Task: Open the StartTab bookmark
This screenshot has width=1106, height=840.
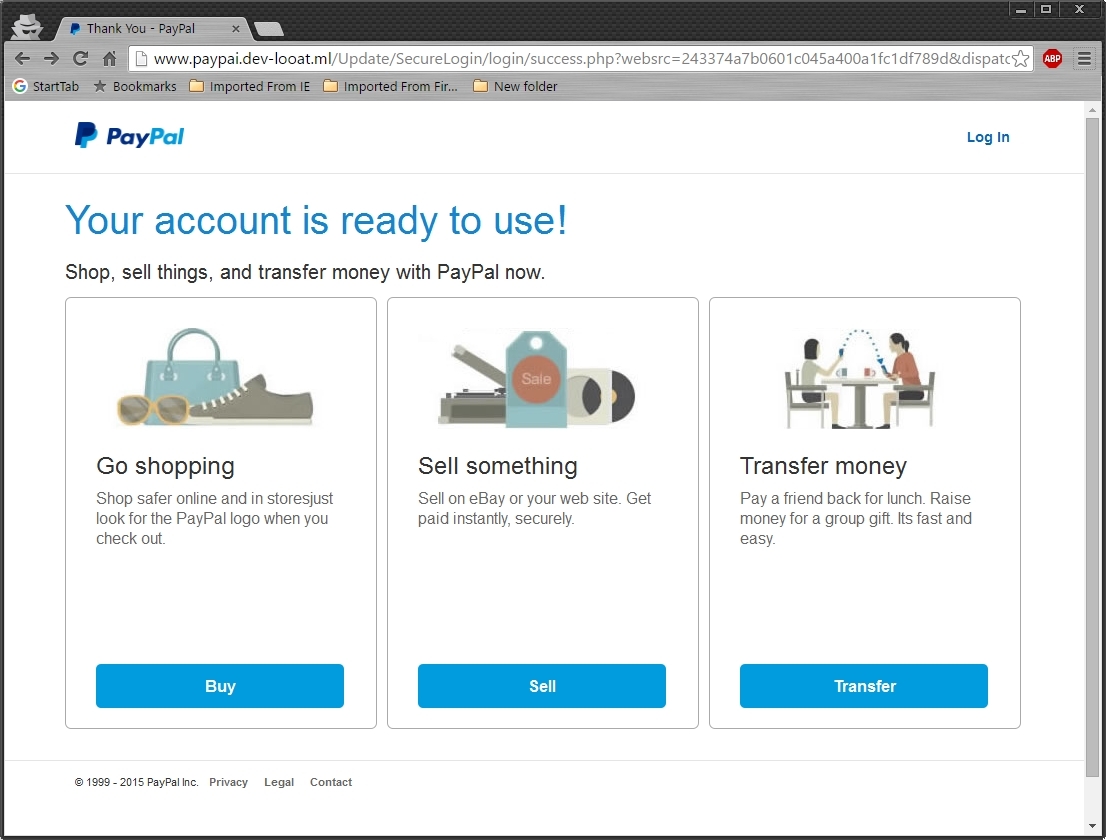Action: click(x=46, y=86)
